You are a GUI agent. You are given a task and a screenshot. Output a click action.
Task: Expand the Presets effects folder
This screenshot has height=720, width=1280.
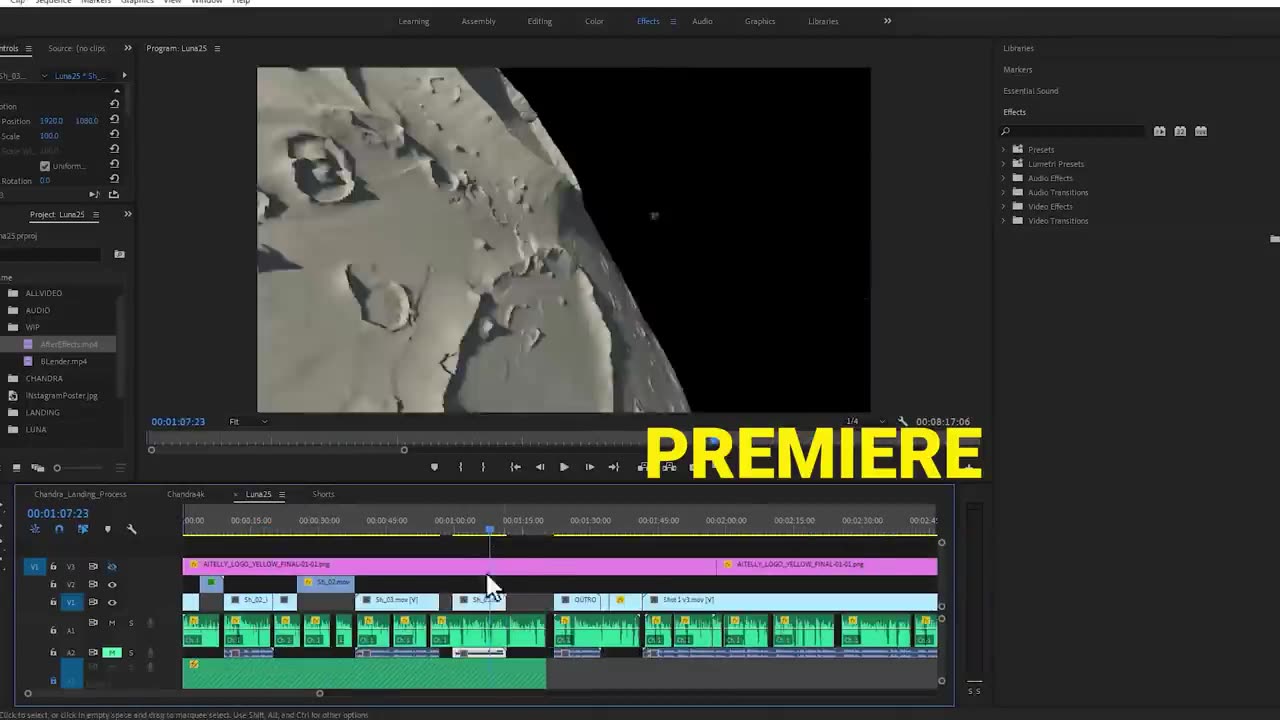tap(1004, 150)
